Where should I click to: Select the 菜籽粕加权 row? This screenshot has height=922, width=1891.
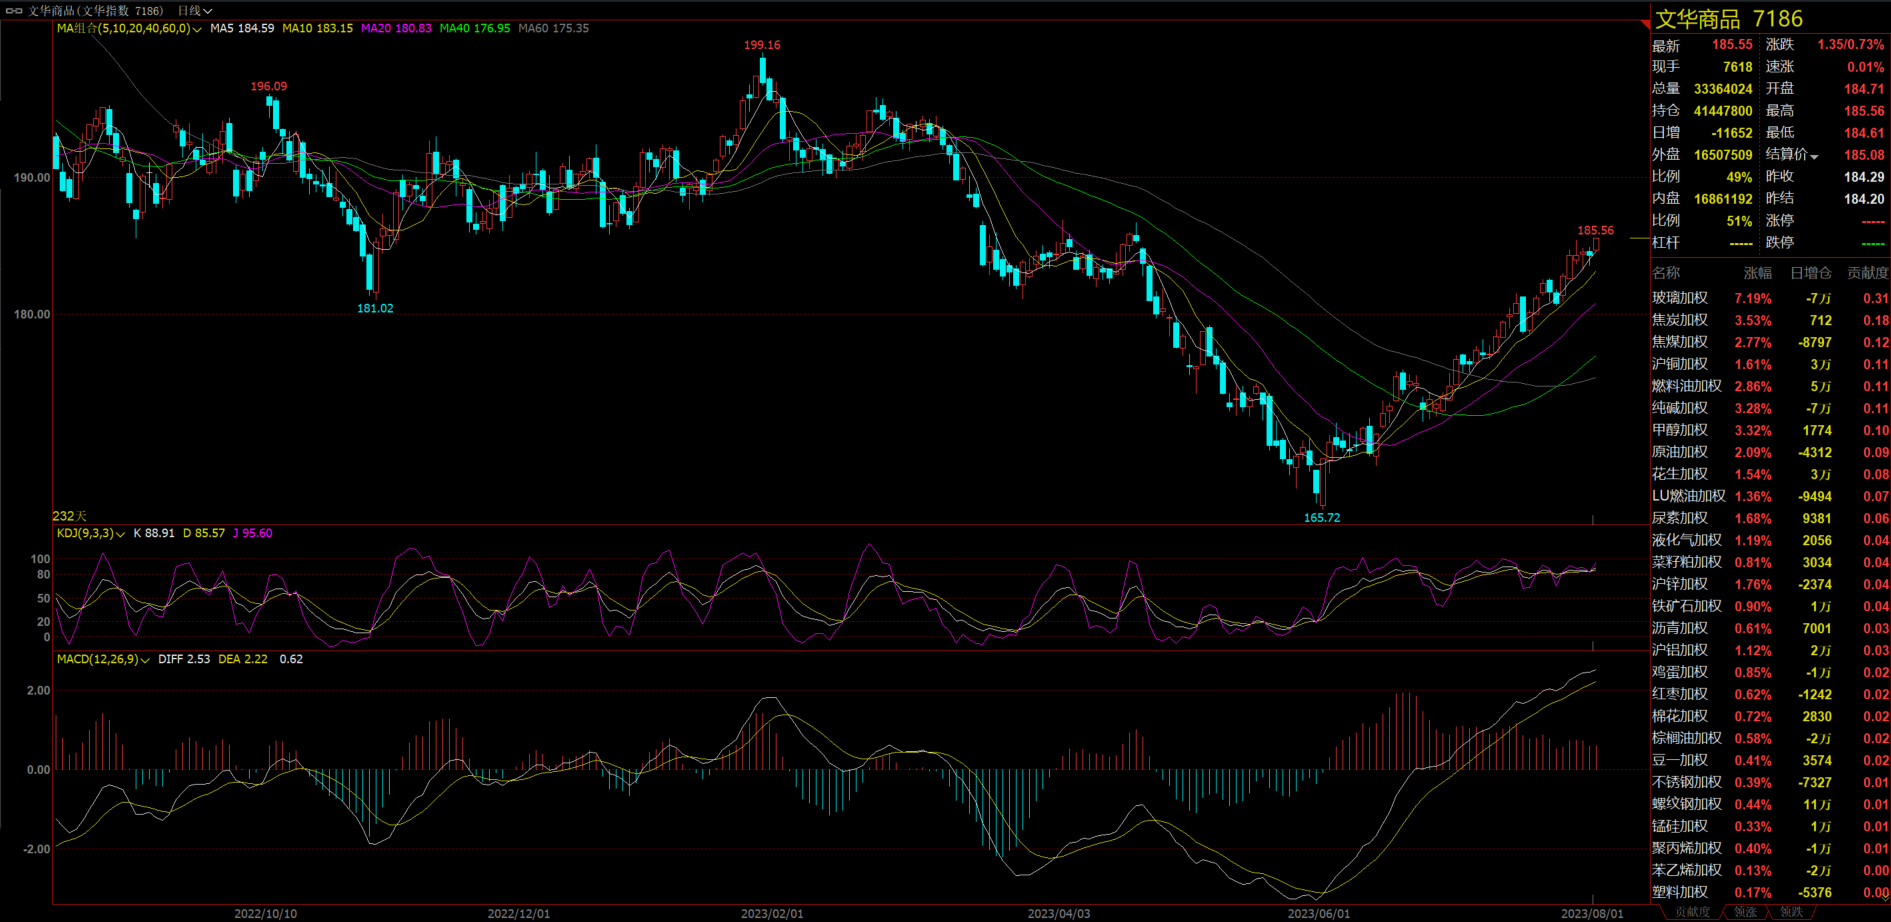pyautogui.click(x=1770, y=563)
